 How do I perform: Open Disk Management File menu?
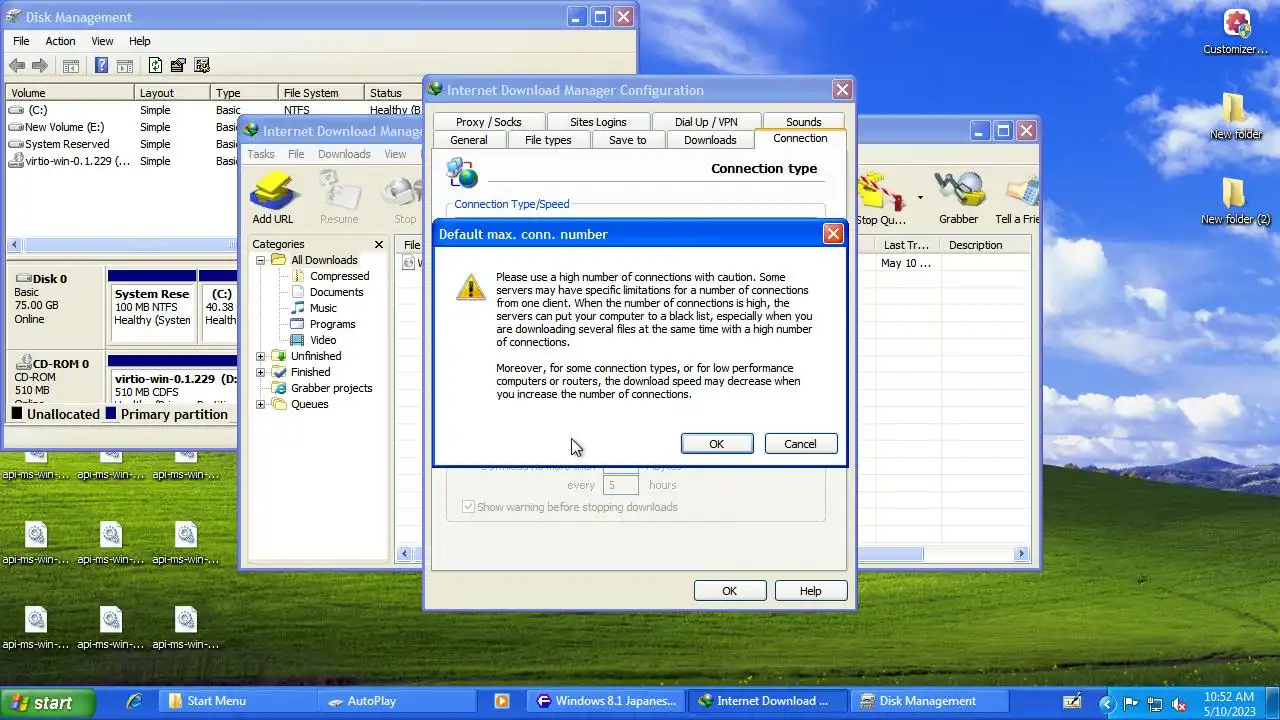pos(21,41)
